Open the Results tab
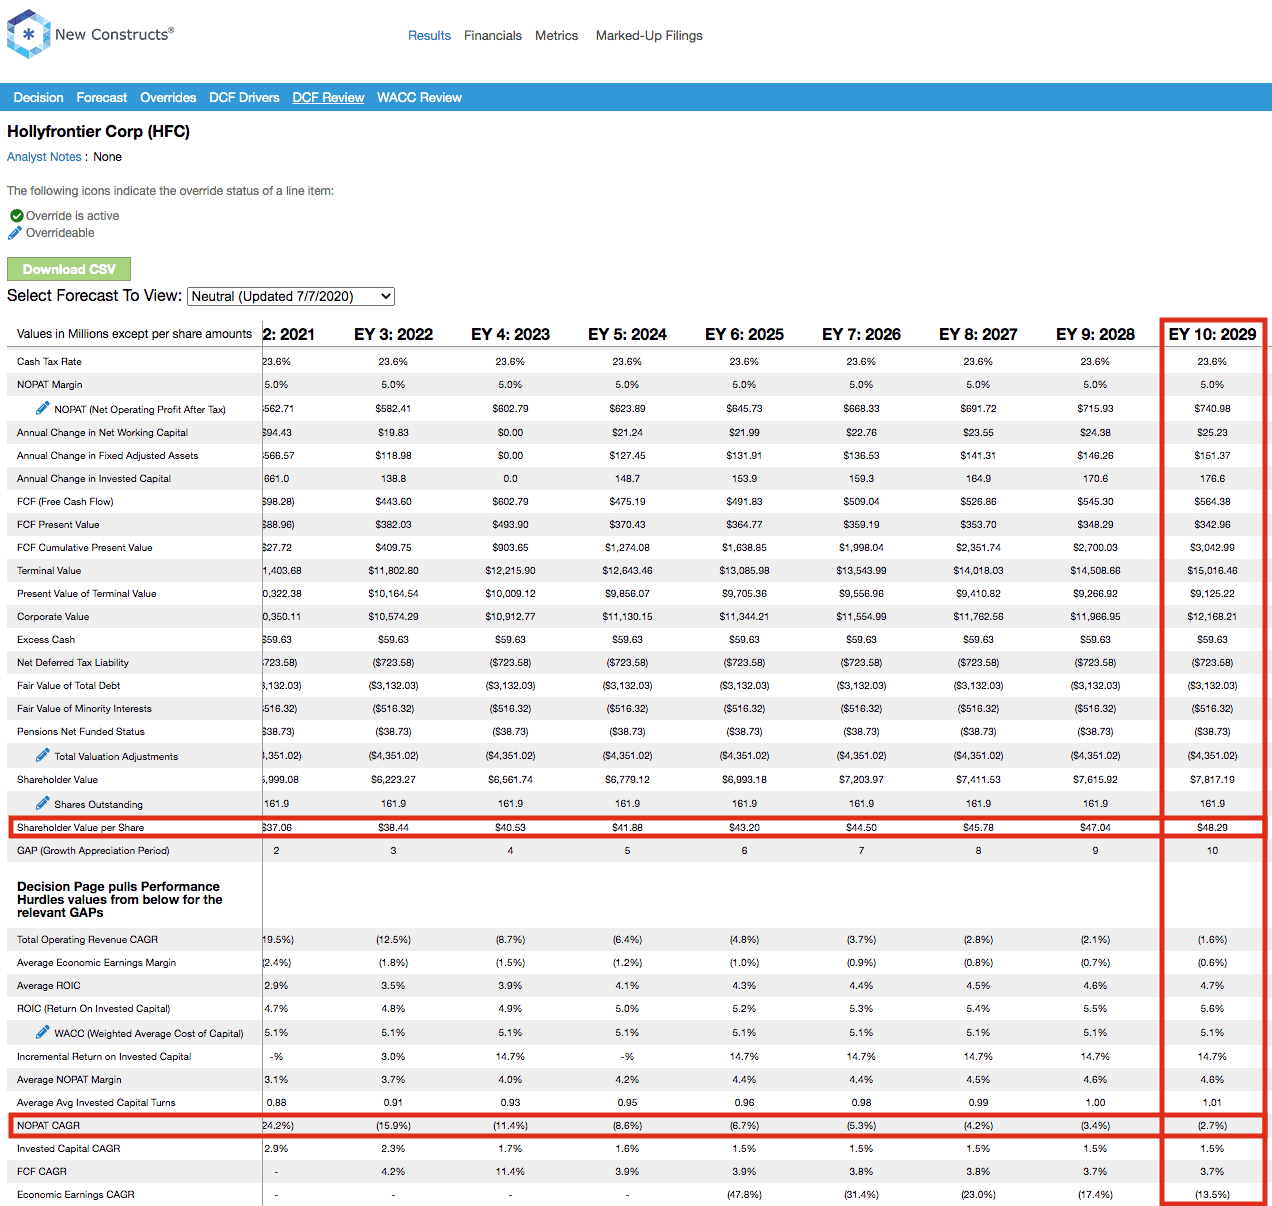 tap(429, 36)
